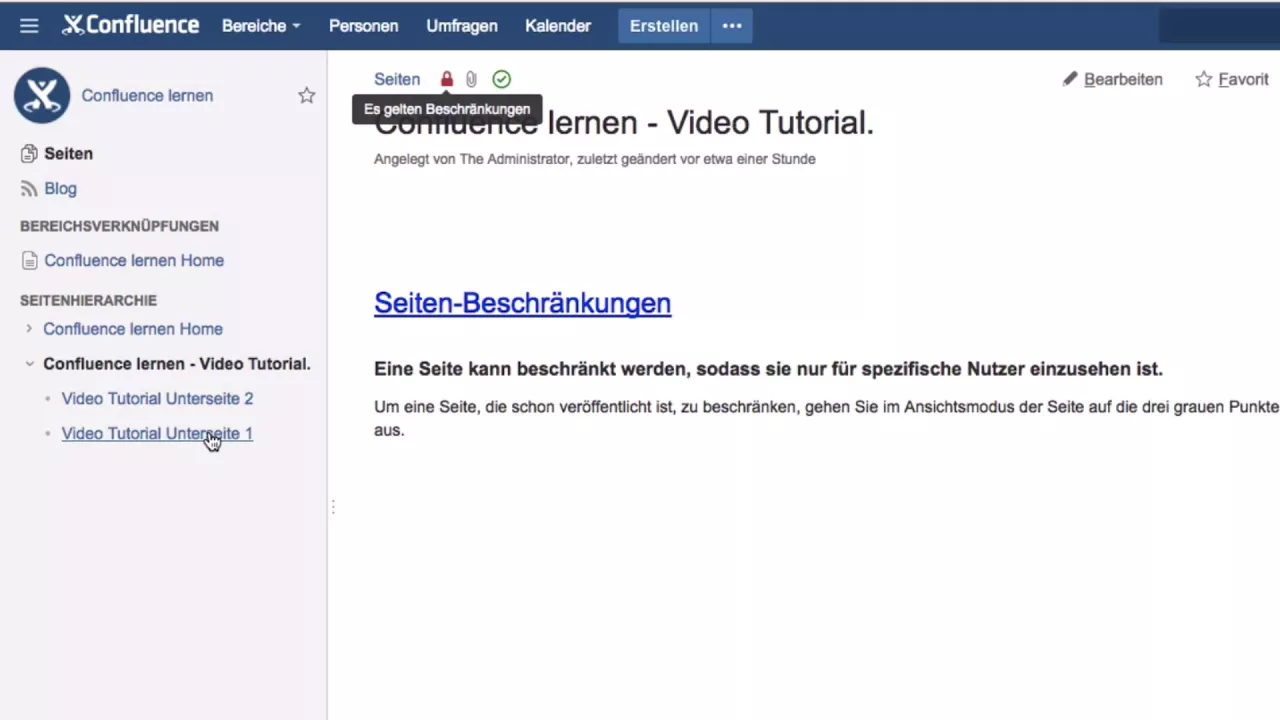Open the Seiten-Beschränkungen heading link

pyautogui.click(x=522, y=303)
